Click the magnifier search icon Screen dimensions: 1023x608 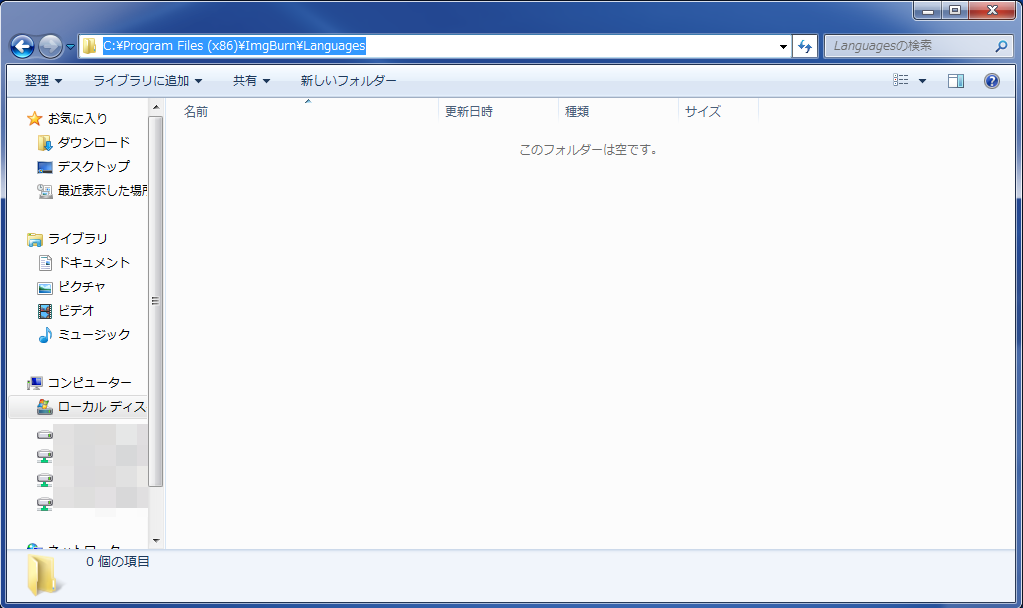(x=1001, y=46)
